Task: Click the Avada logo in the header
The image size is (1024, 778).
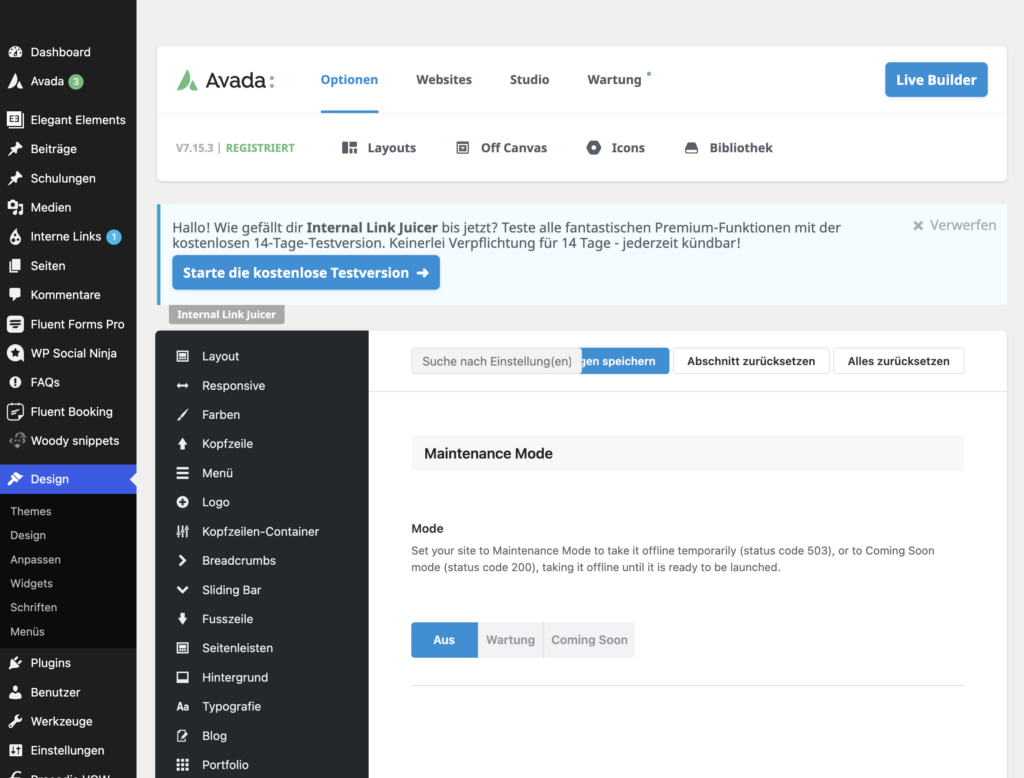Action: 226,80
